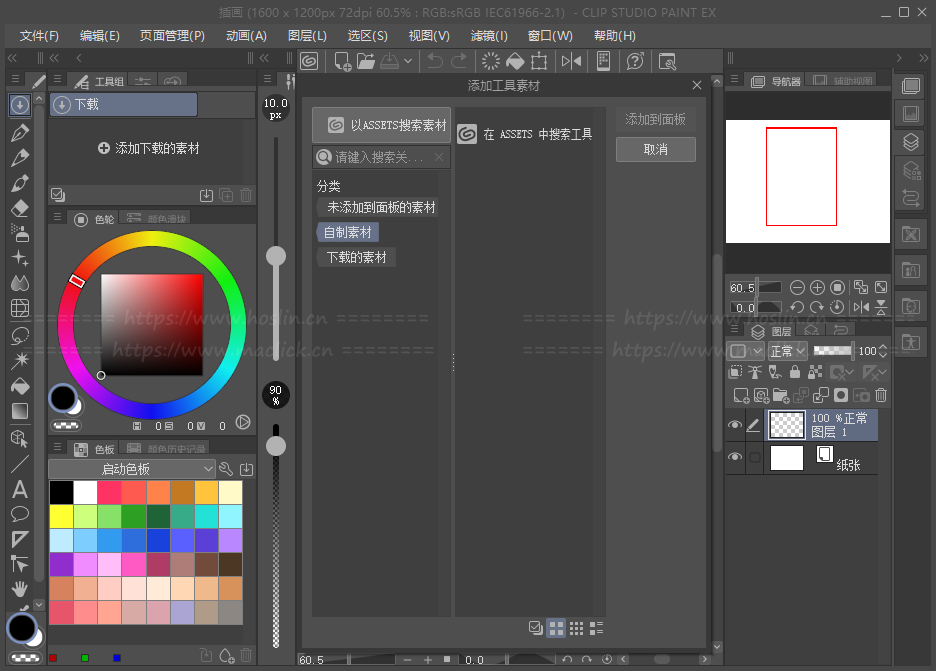
Task: Toggle visibility of the 纸张 layer
Action: pos(735,458)
